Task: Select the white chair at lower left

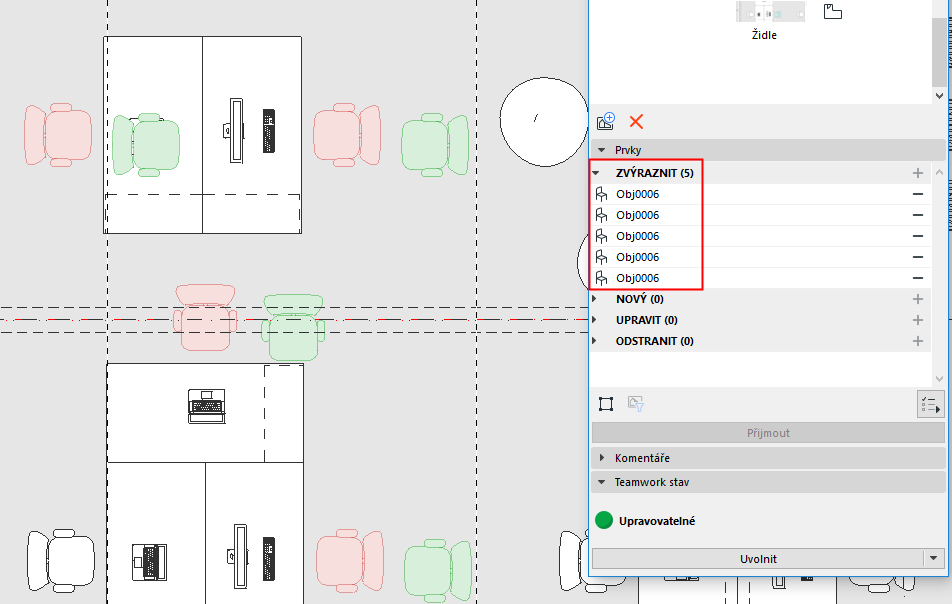Action: pyautogui.click(x=61, y=560)
